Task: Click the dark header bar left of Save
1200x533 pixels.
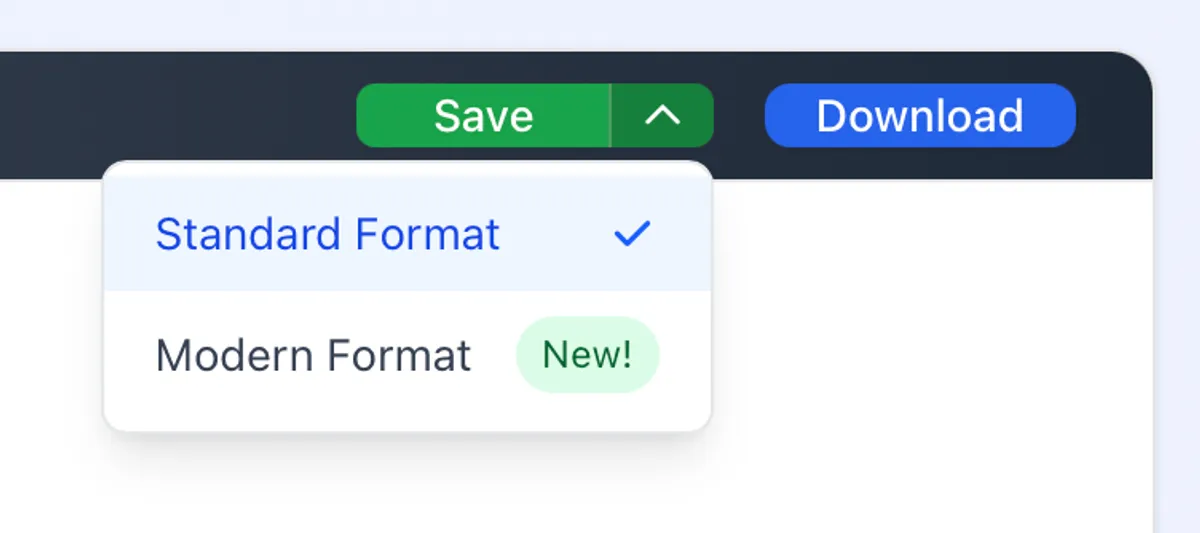Action: pyautogui.click(x=180, y=110)
